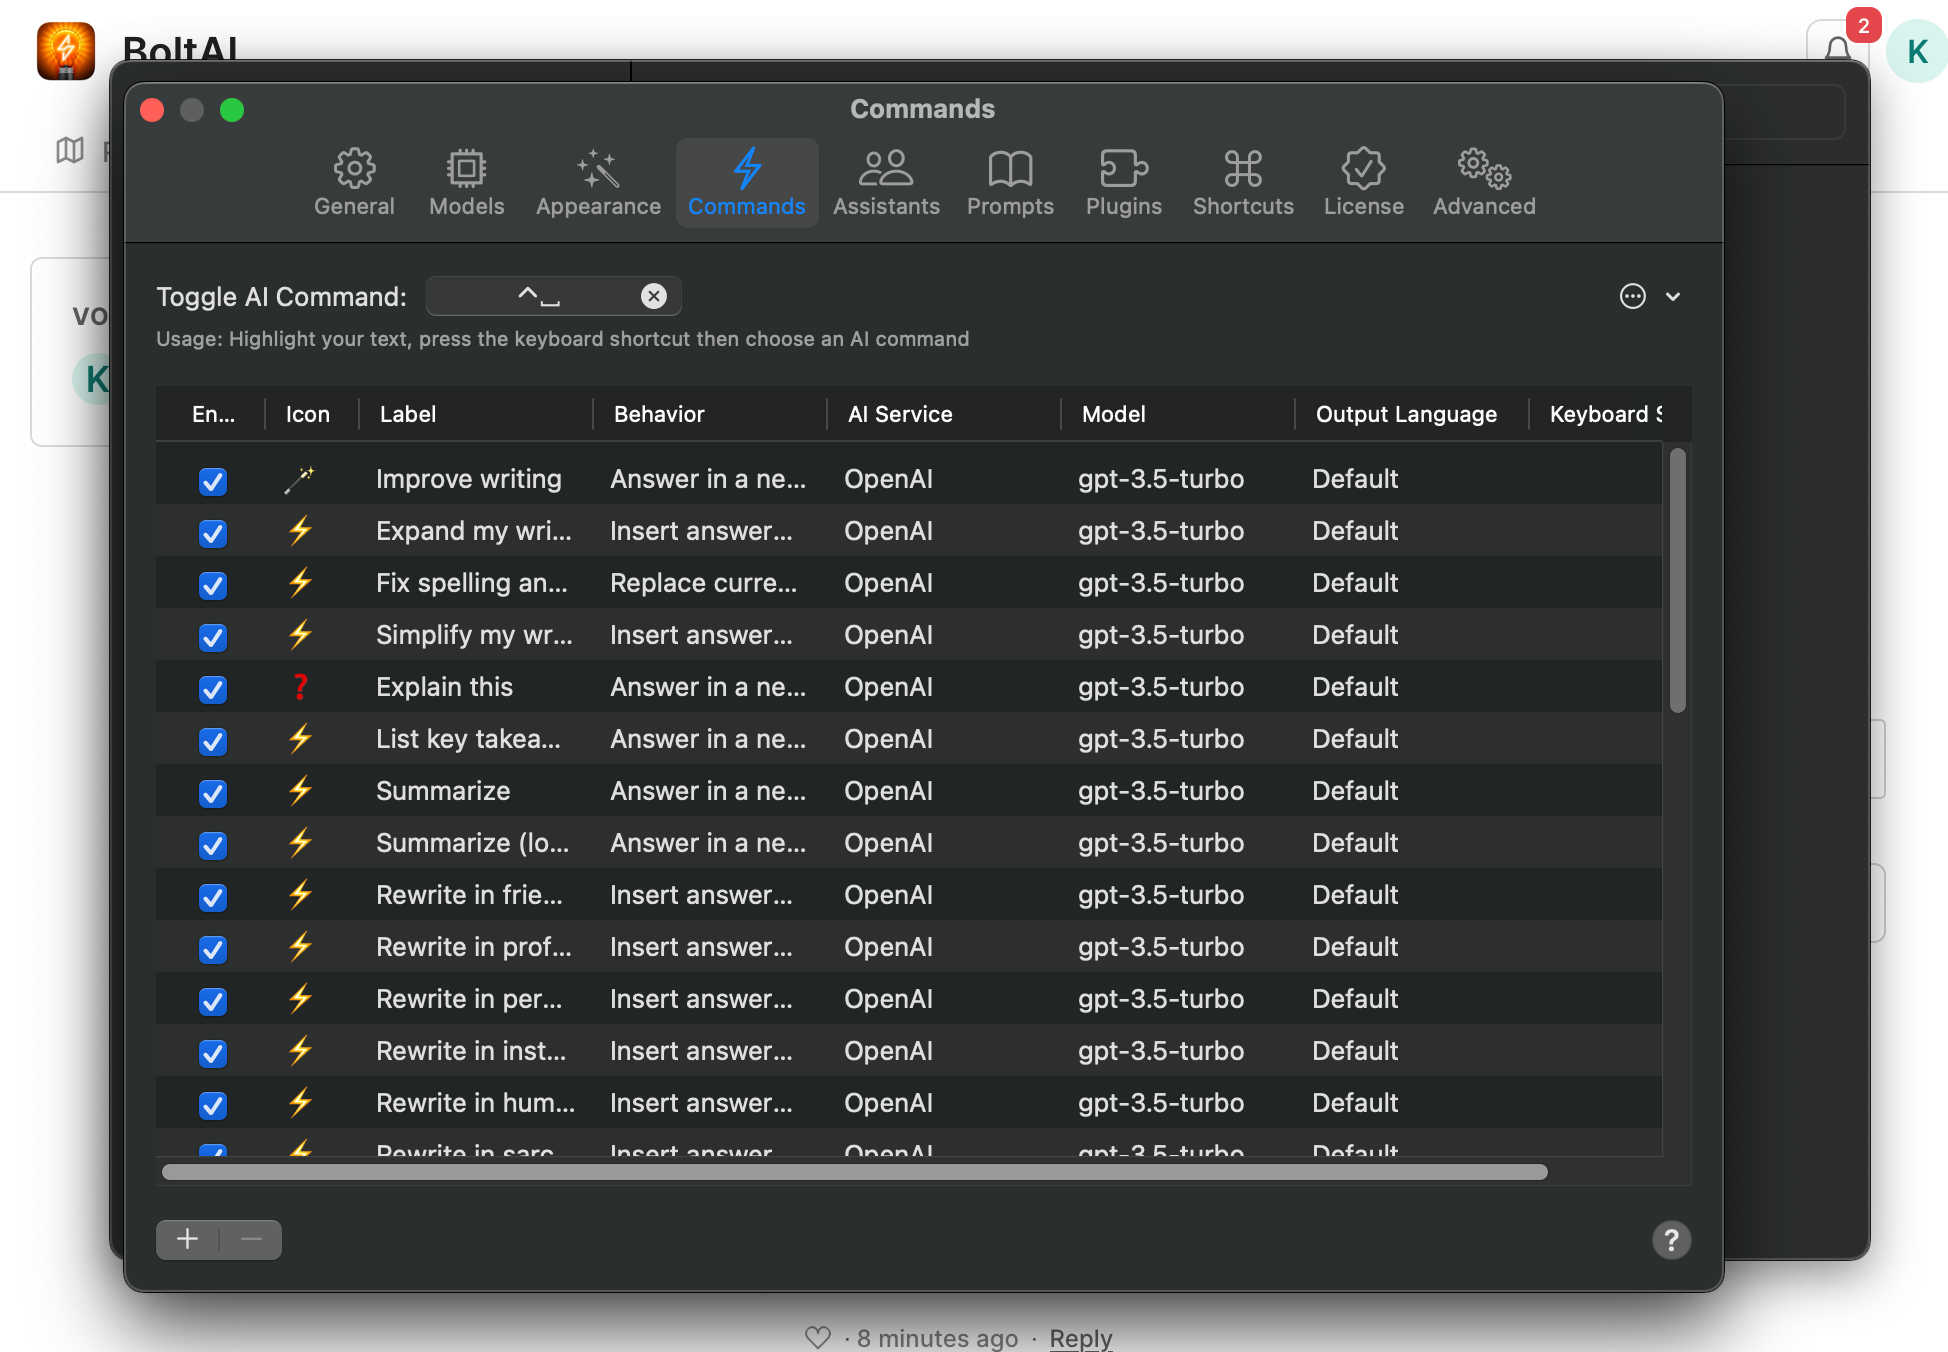
Task: Click the bolt icon for Fix spelling
Action: [300, 582]
